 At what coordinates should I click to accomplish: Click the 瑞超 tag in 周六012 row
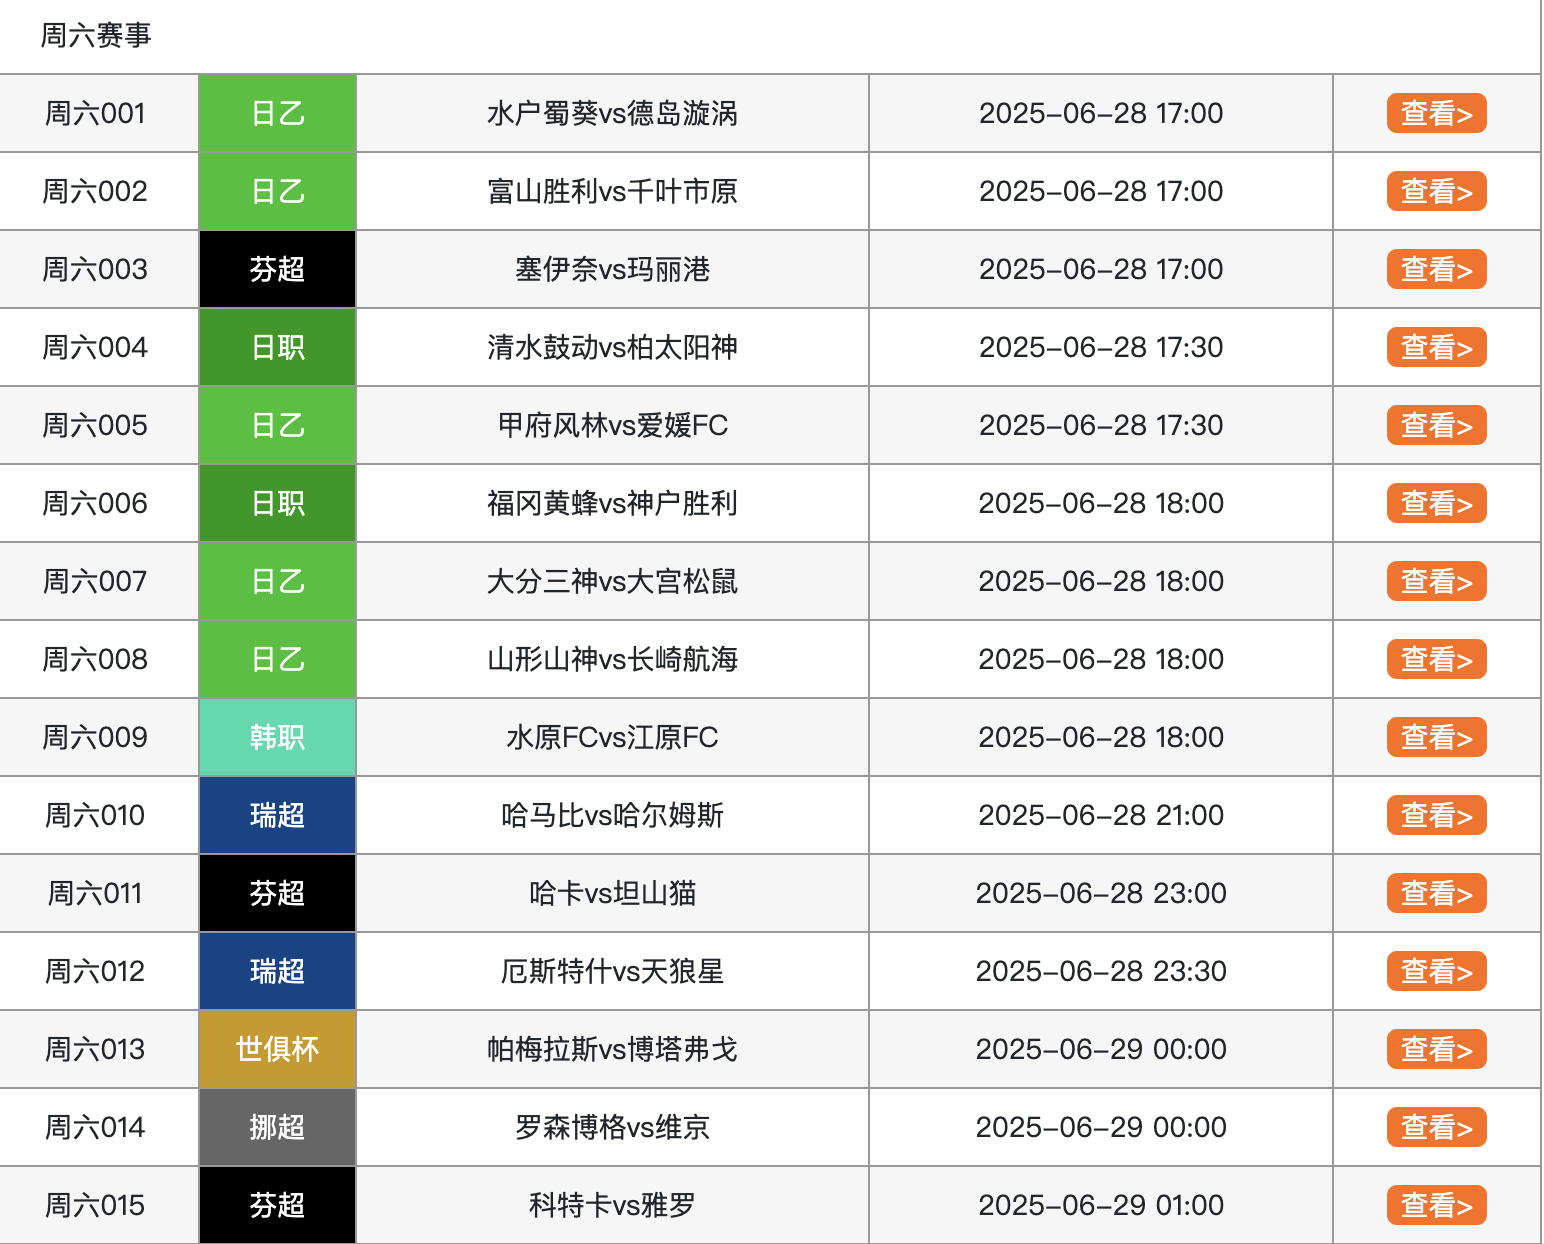pos(277,971)
